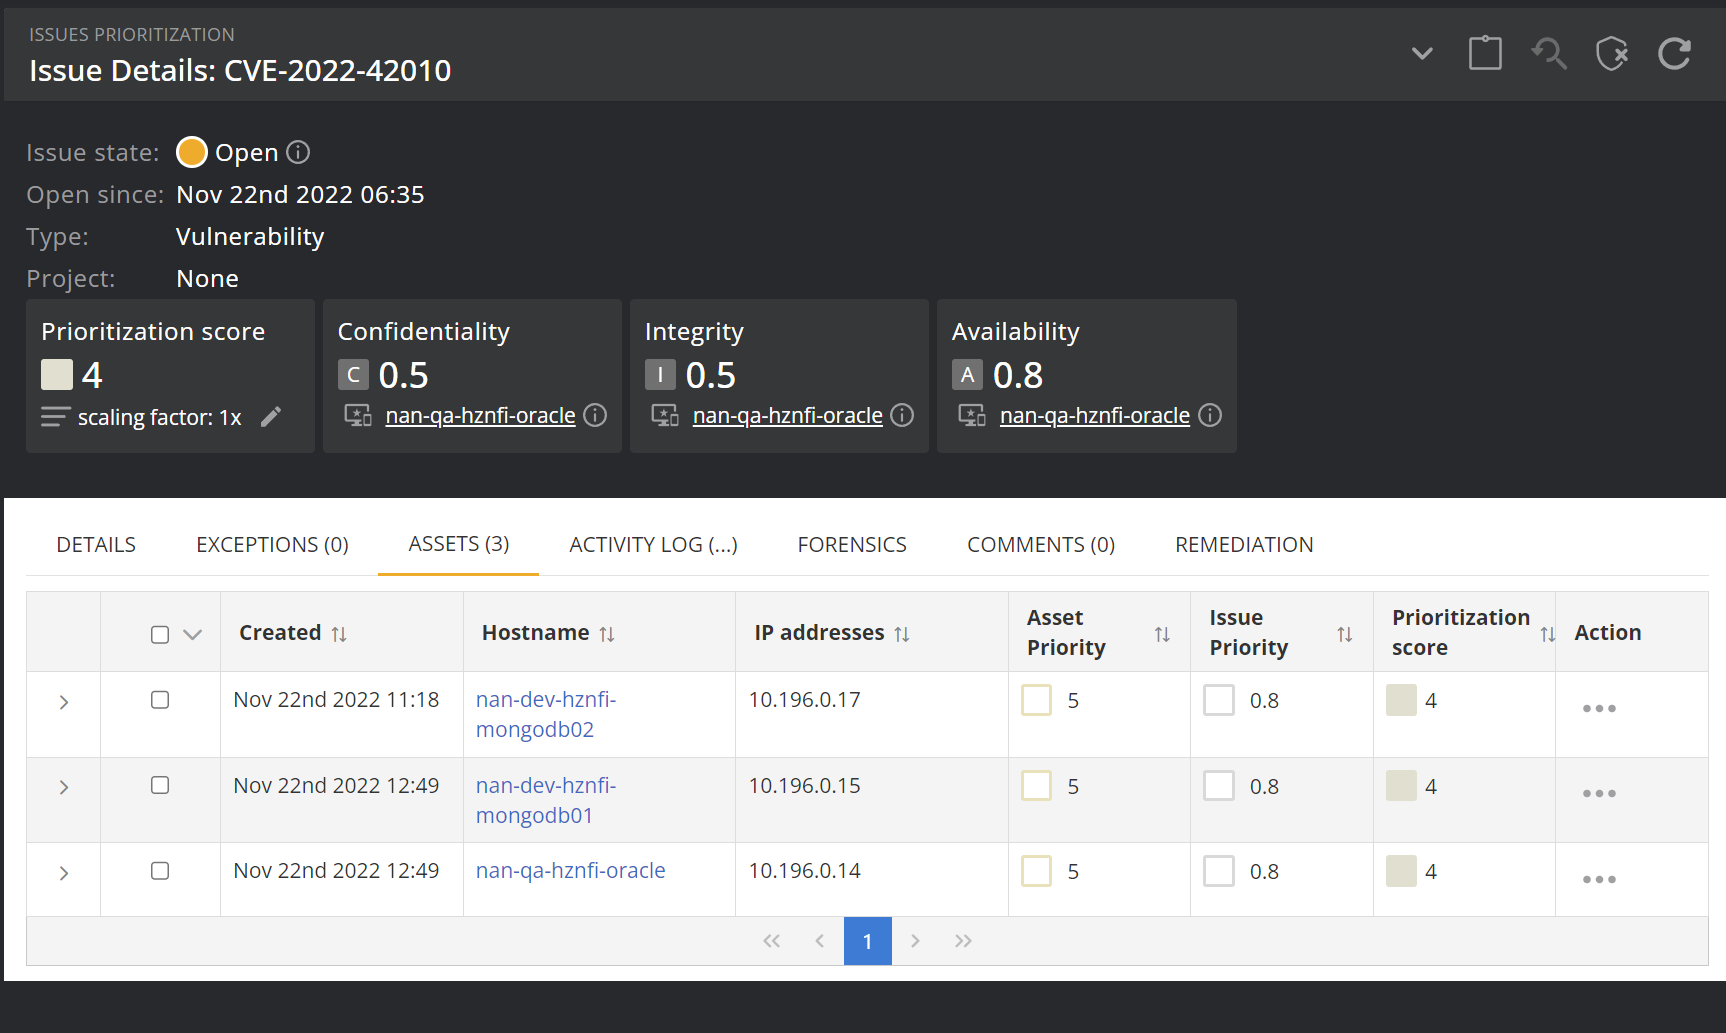This screenshot has height=1033, width=1726.
Task: Open the FORENSICS tab
Action: pyautogui.click(x=852, y=545)
